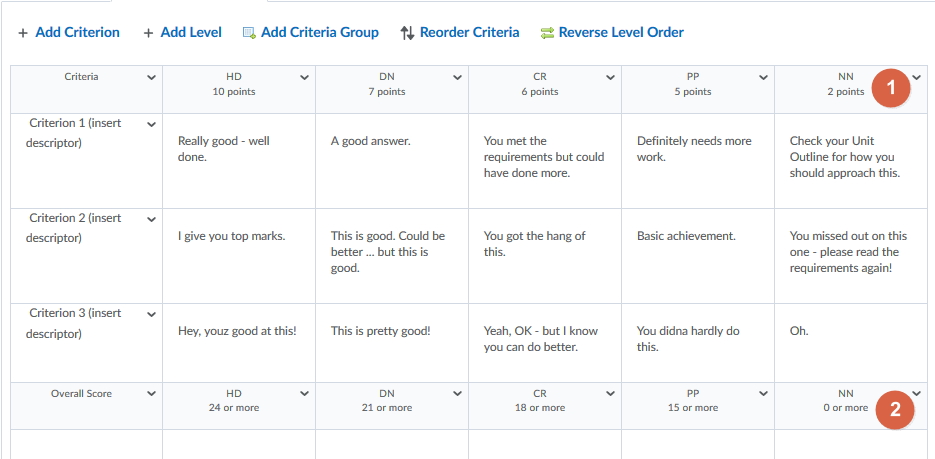Viewport: 935px width, 459px height.
Task: Click the 'Criteria' column header label
Action: point(81,77)
